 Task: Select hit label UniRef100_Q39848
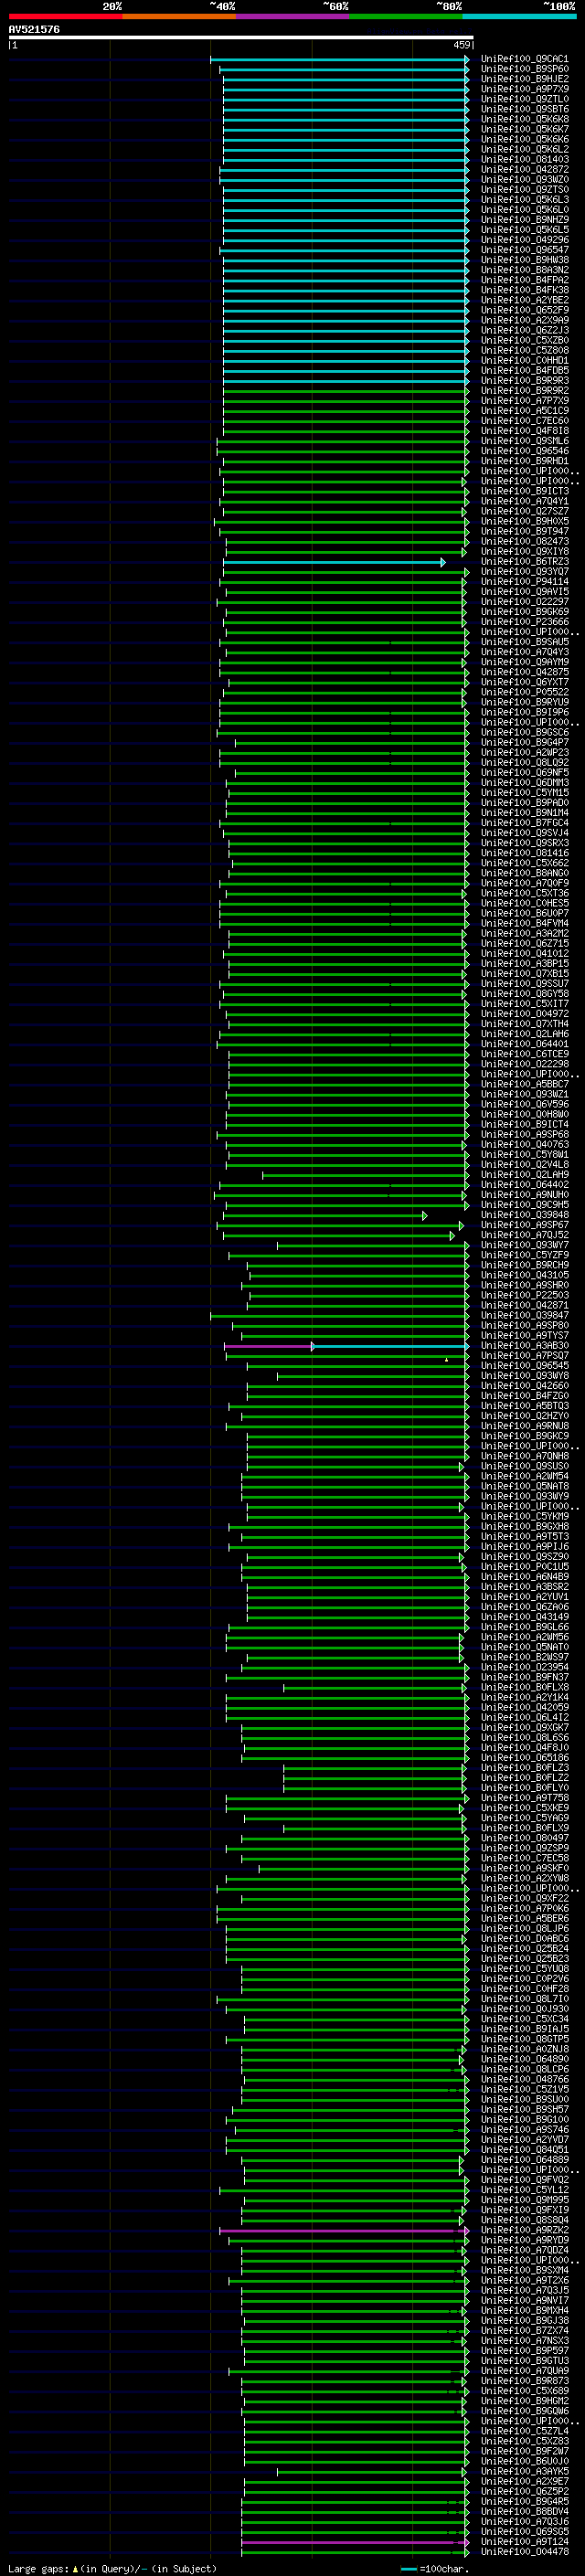pos(524,1215)
